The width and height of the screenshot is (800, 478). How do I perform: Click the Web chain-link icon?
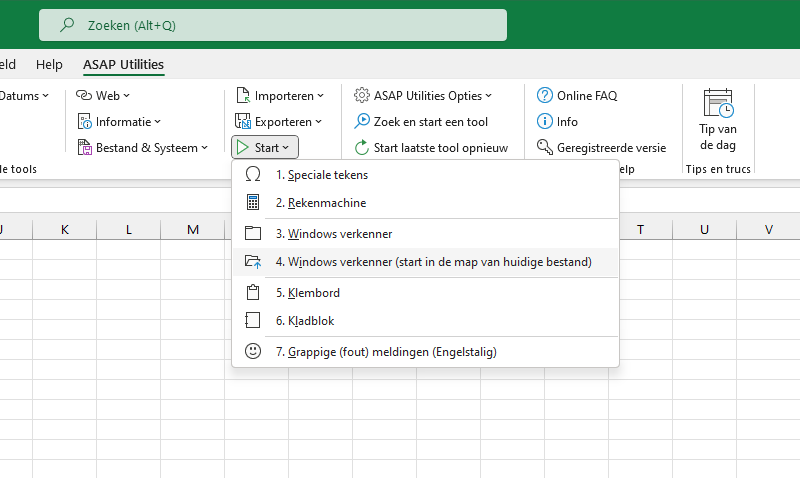pos(84,95)
